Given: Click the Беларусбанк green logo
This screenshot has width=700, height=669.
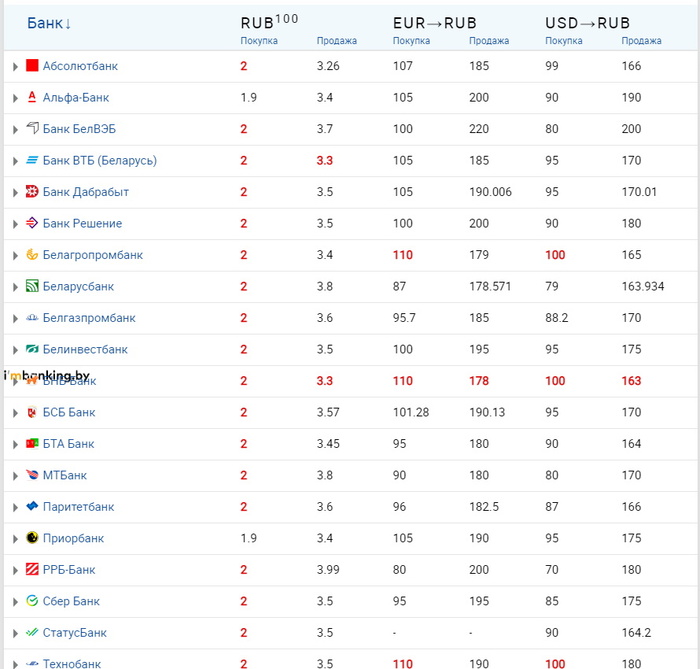Looking at the screenshot, I should (32, 286).
